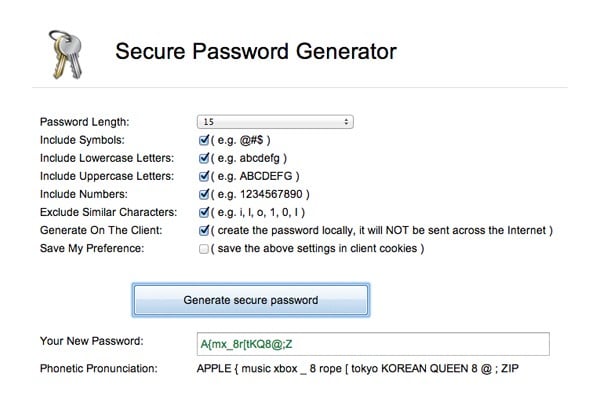This screenshot has width=600, height=400.
Task: Disable the Include Uppercase Letters checkbox
Action: click(x=204, y=176)
